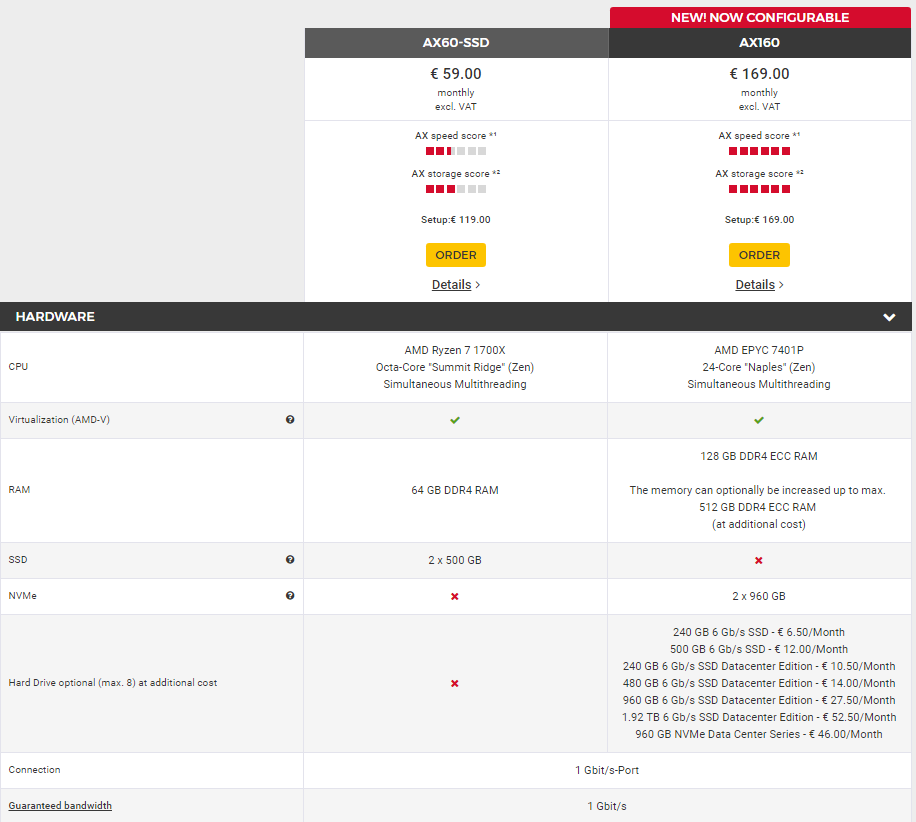Viewport: 916px width, 822px height.
Task: Click the AX speed score rating for AX160
Action: pos(759,151)
